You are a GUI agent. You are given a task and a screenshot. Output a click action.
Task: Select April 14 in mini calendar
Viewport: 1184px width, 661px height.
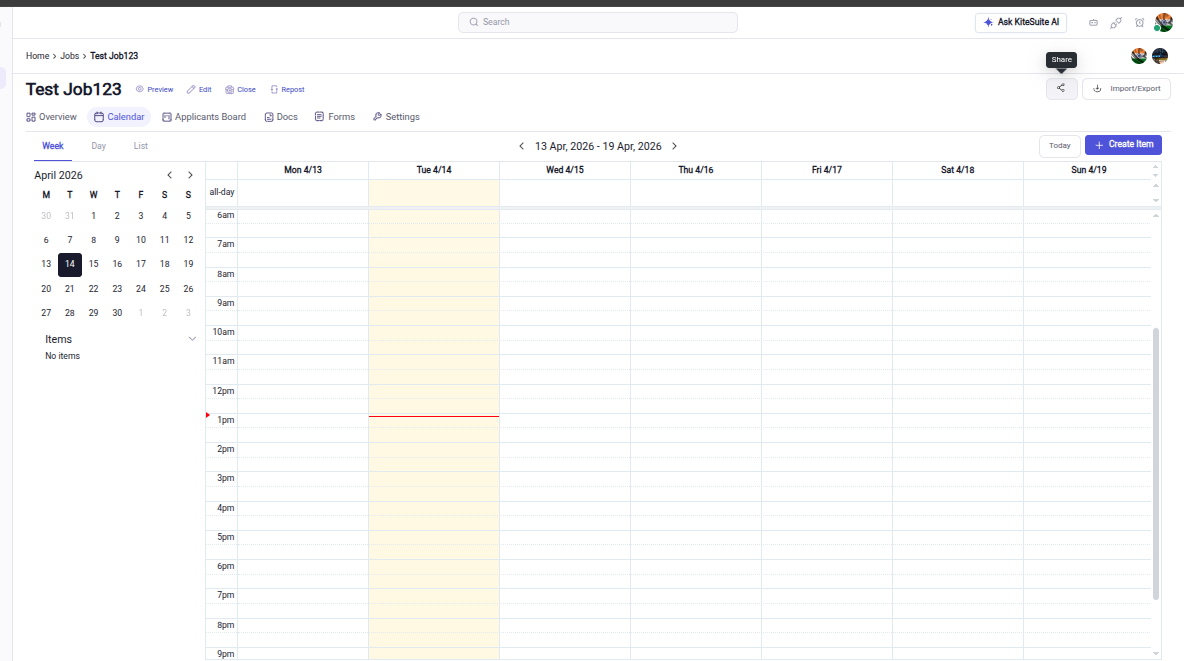[69, 264]
